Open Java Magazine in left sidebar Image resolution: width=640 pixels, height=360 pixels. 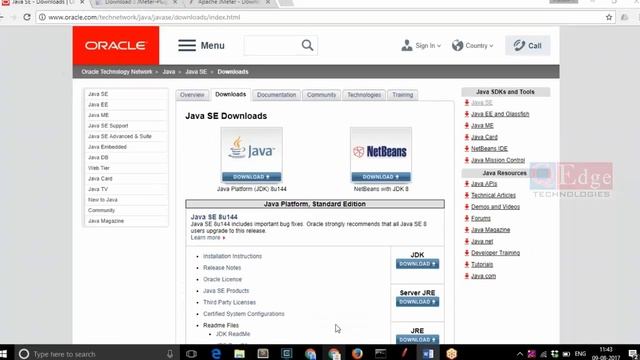tap(106, 221)
